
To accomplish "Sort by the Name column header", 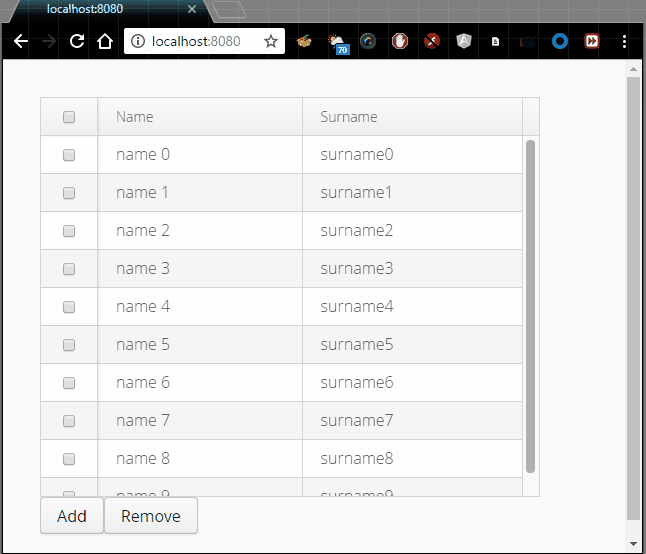I will pyautogui.click(x=200, y=117).
